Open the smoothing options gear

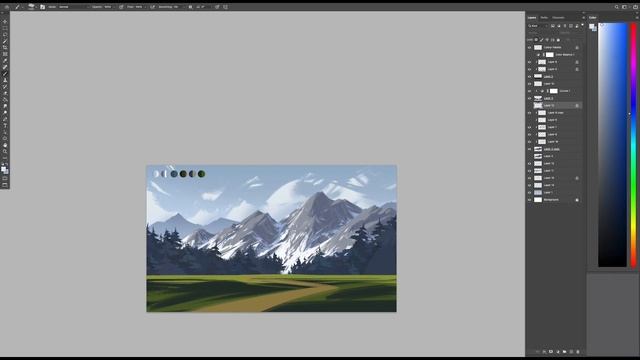[190, 7]
